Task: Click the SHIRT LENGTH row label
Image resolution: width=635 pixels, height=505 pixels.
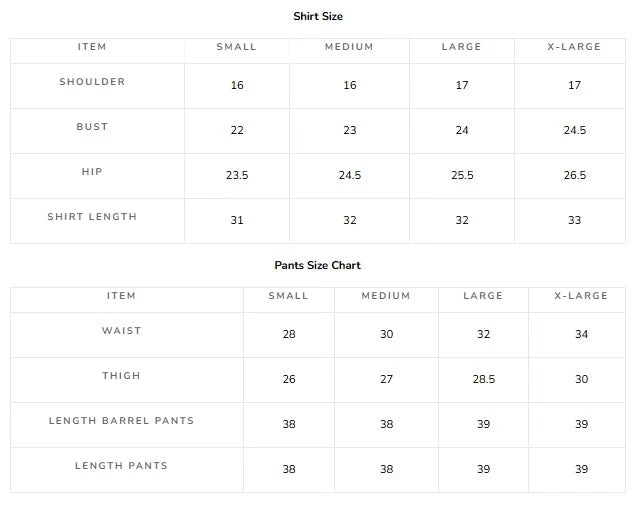Action: [92, 216]
